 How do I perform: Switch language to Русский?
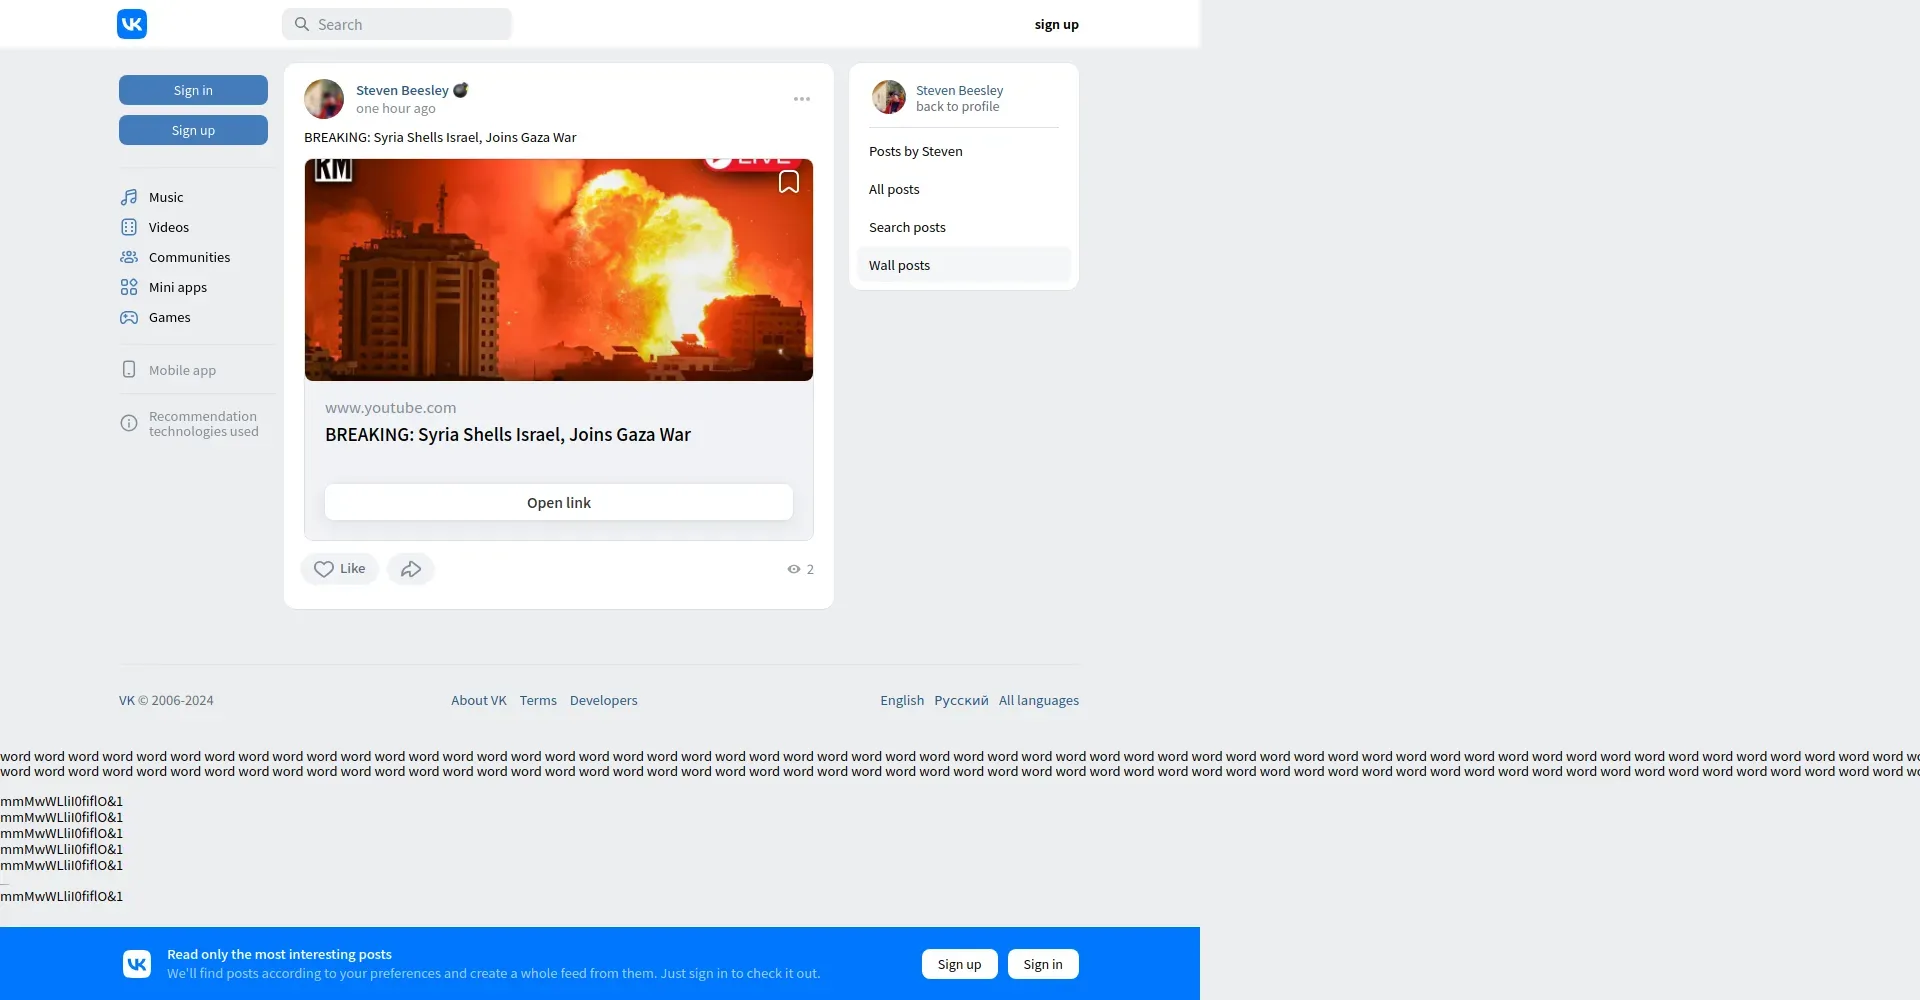(x=961, y=700)
